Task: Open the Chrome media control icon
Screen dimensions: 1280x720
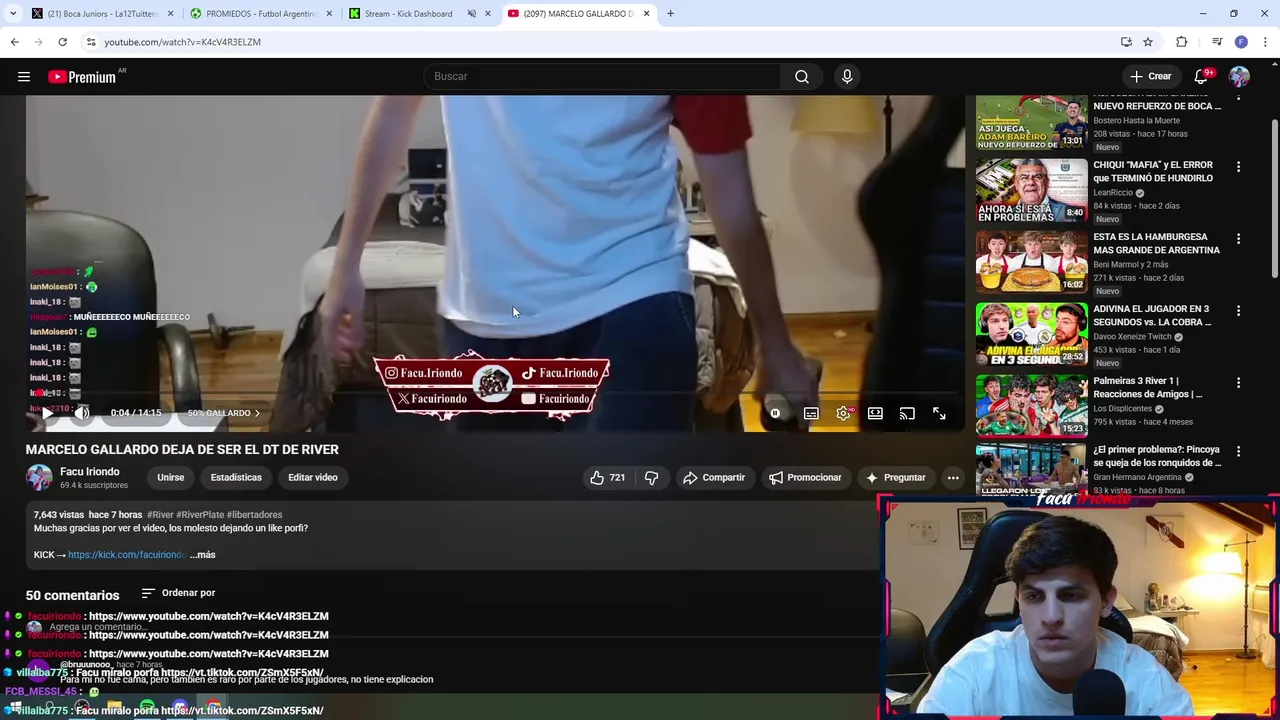Action: click(1217, 42)
